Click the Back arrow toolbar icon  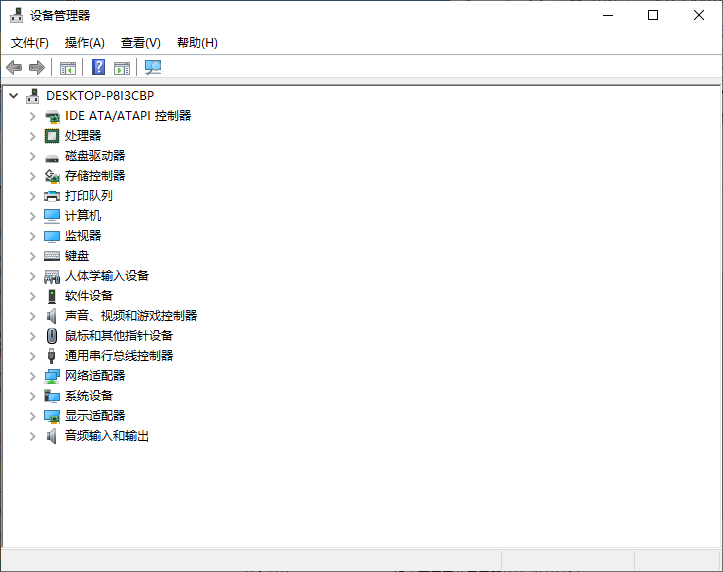click(x=14, y=68)
